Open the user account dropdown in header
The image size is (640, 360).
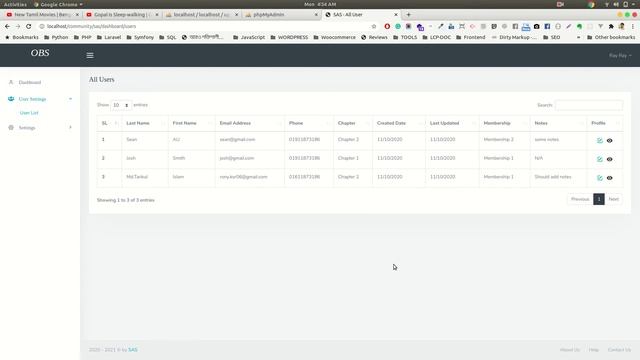(x=620, y=56)
